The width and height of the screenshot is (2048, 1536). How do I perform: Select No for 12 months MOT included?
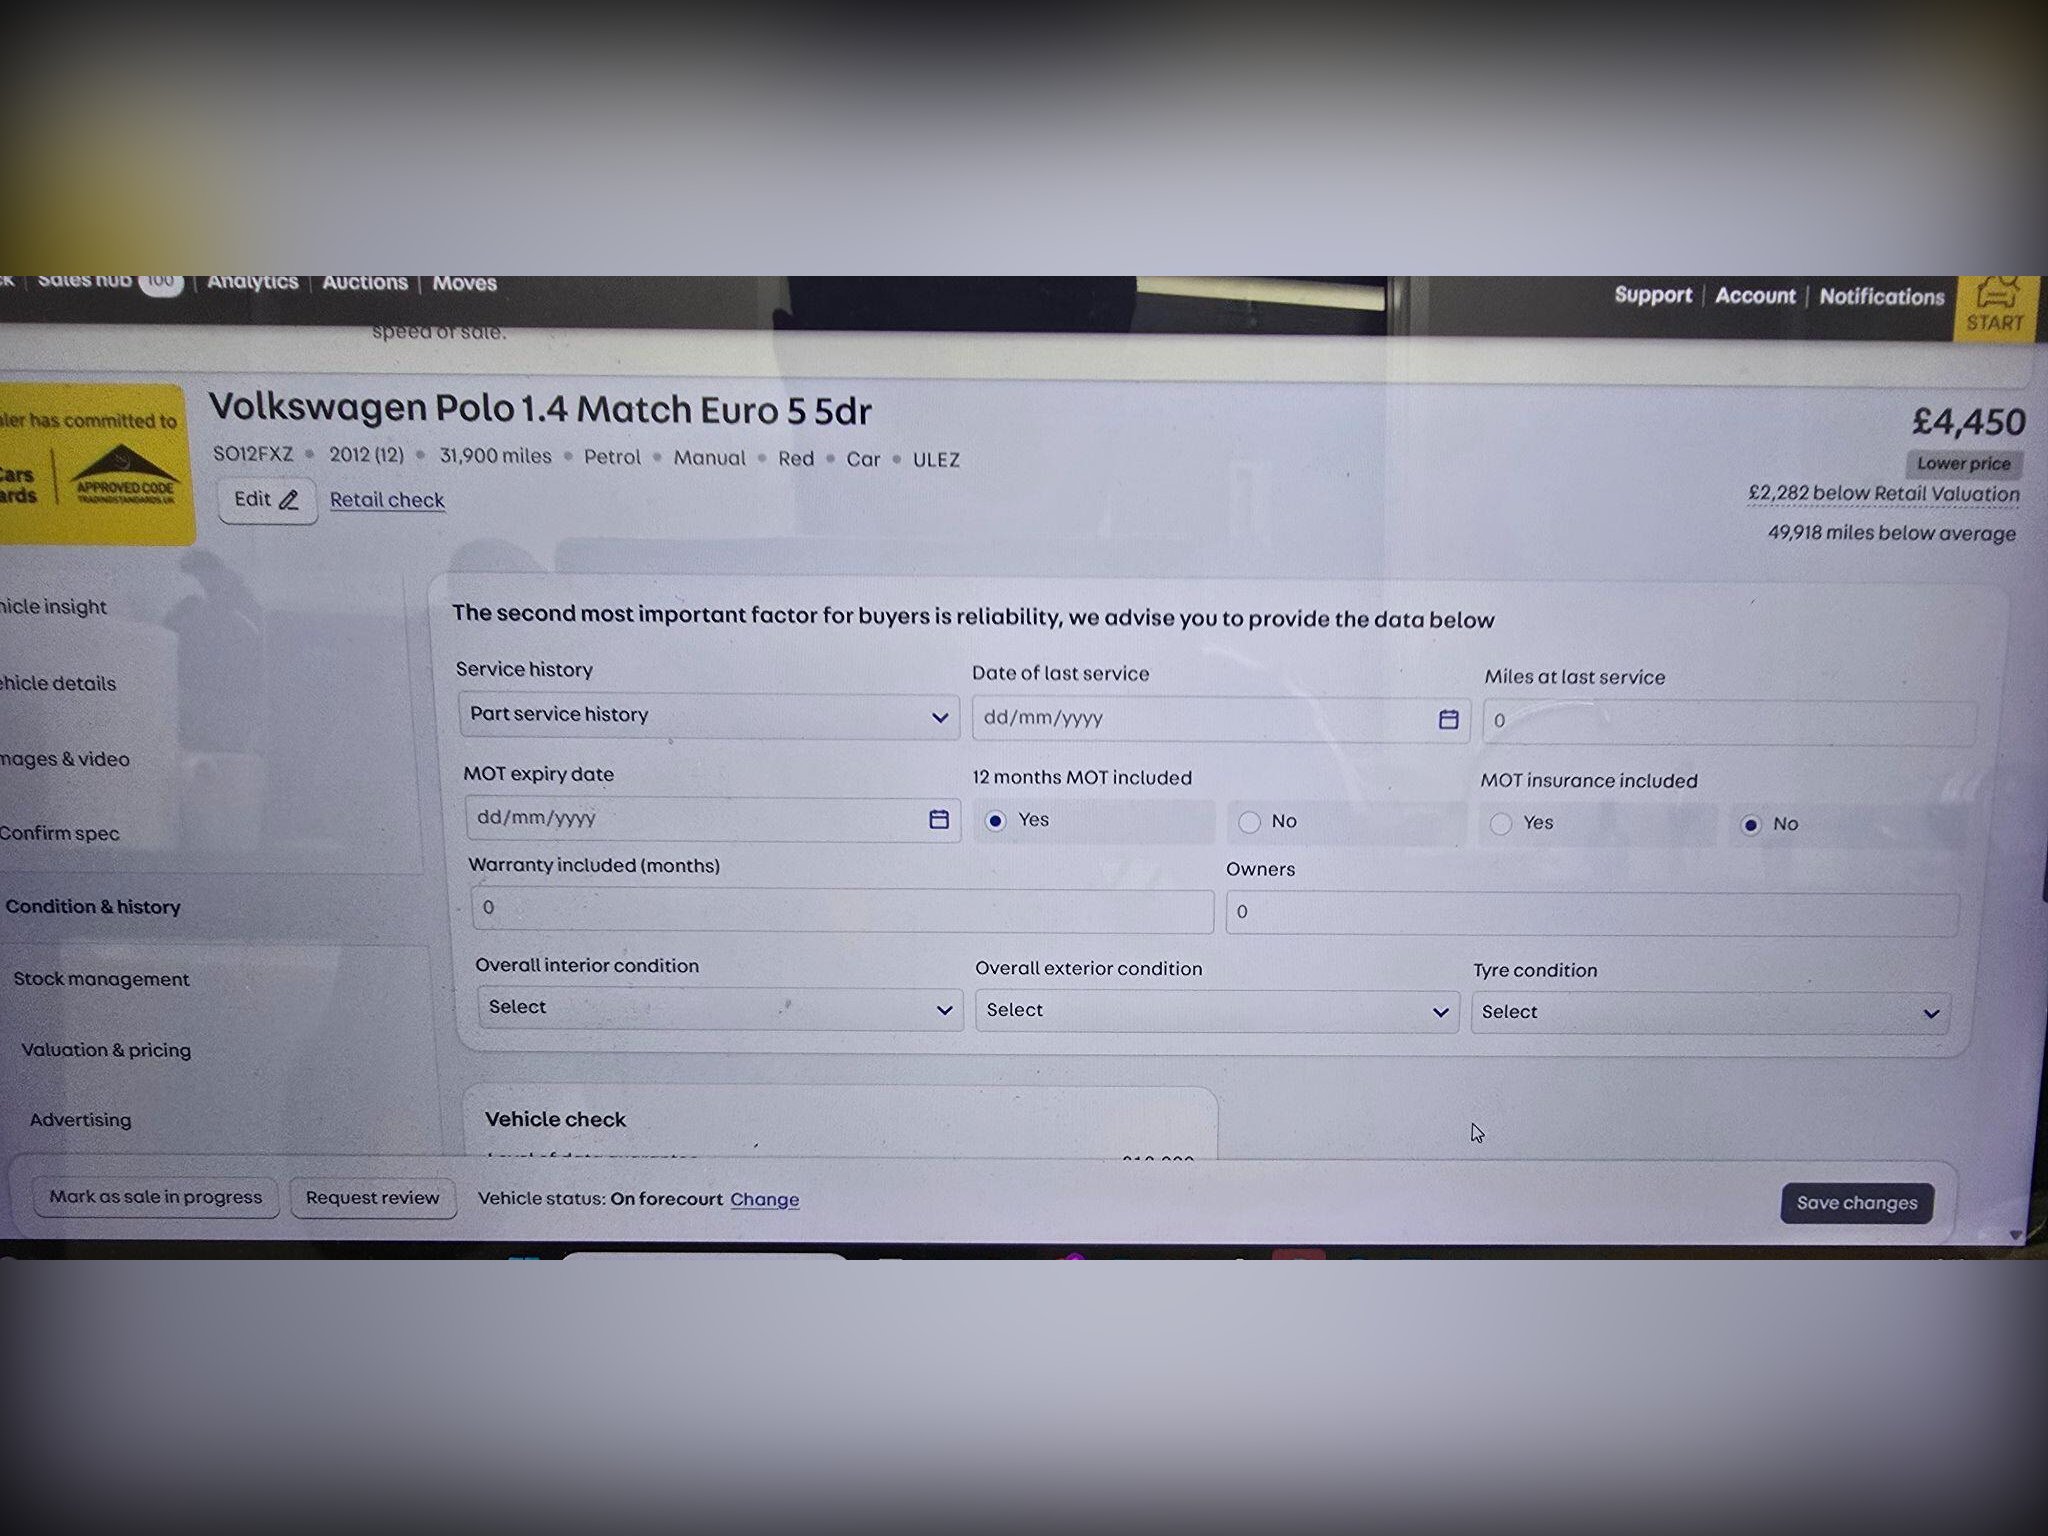[1249, 822]
